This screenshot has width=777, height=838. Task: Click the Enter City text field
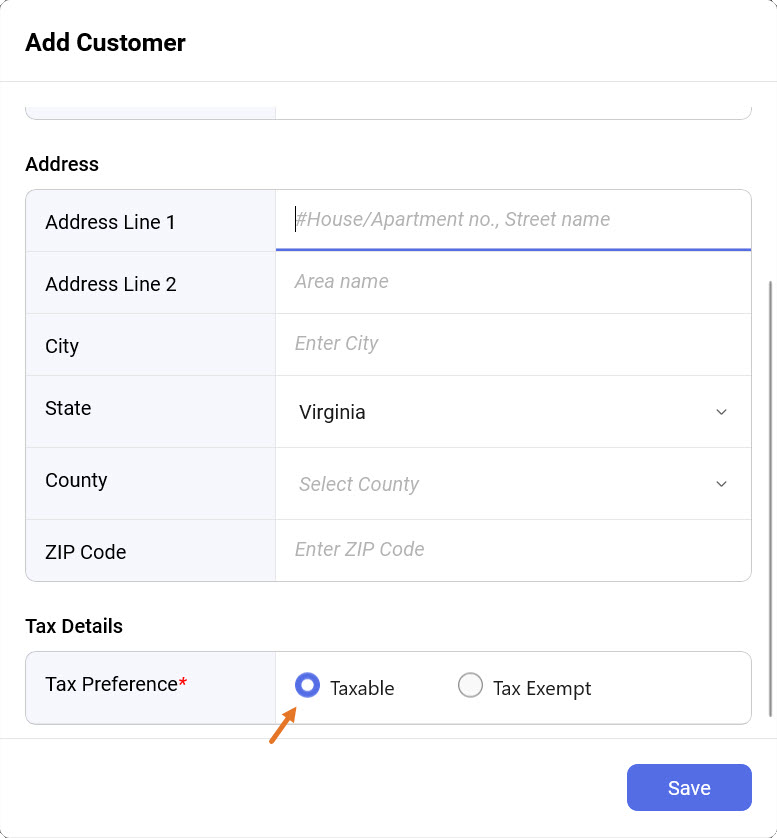coord(512,344)
